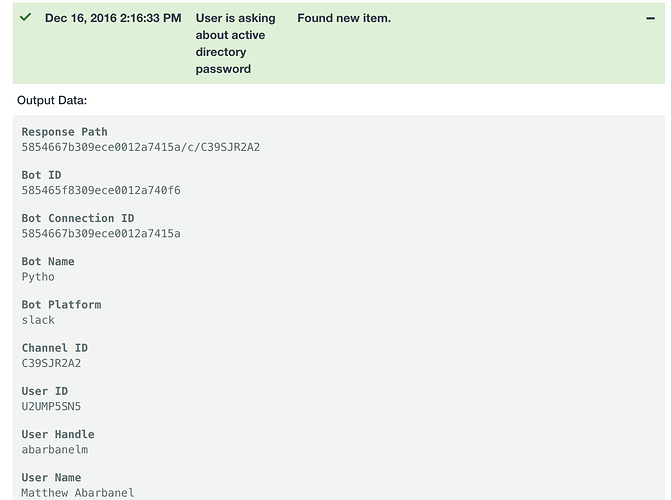Image resolution: width=671 pixels, height=500 pixels.
Task: Select the Dec 16, 2016 2:16:33 PM timestamp
Action: [113, 18]
